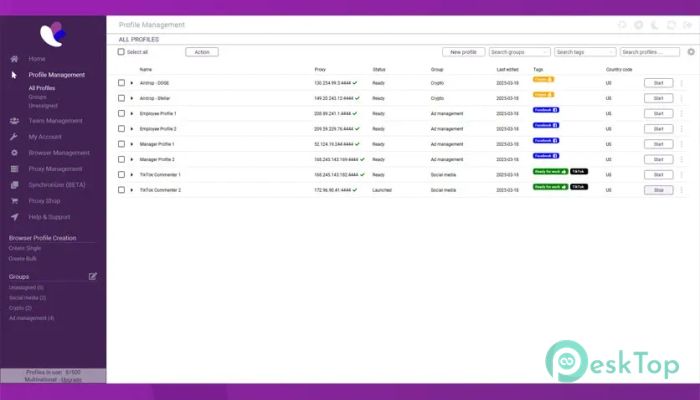Check the Employee Profile 1 checkbox
700x400 pixels.
121,114
